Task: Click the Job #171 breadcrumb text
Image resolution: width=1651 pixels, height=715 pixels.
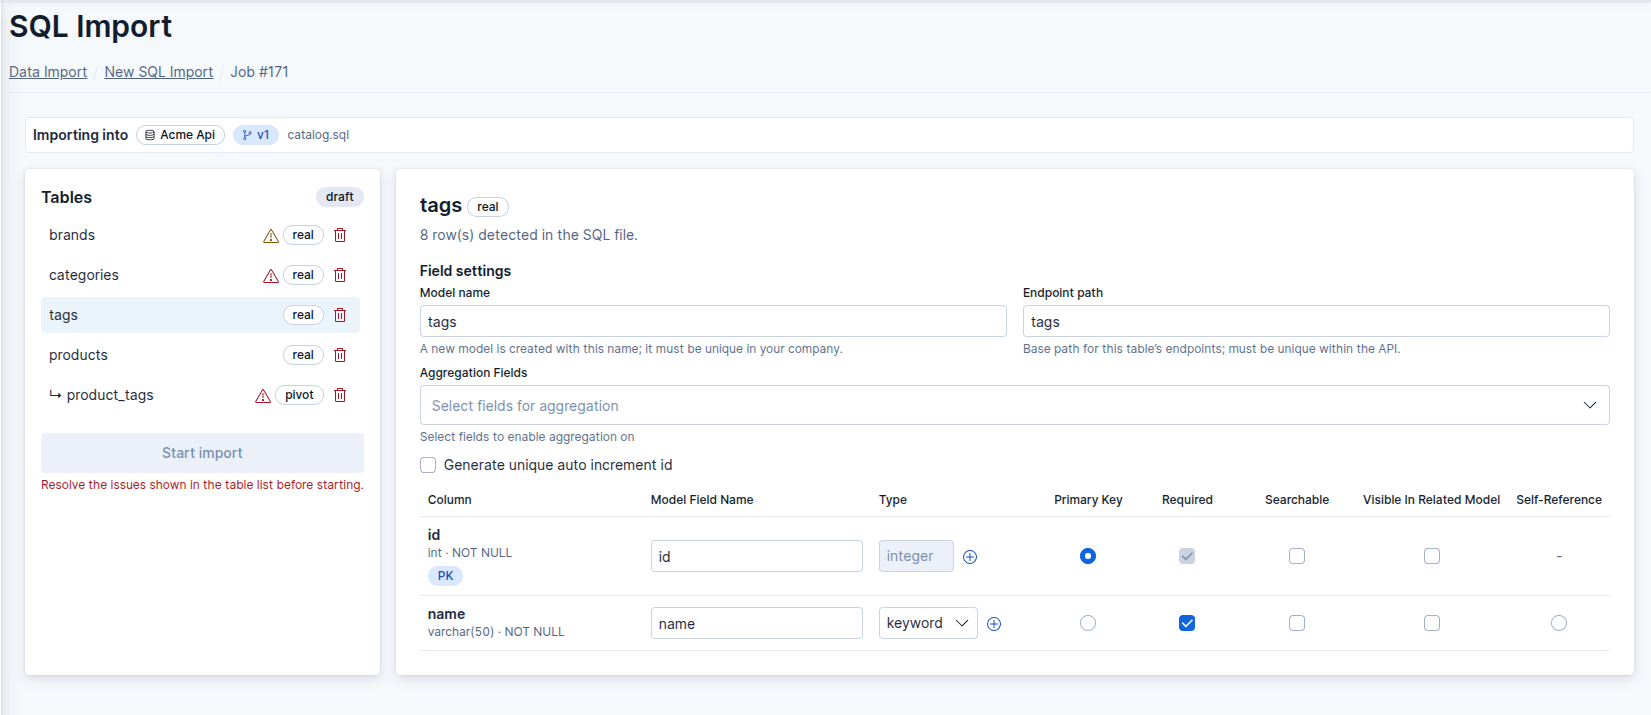Action: 259,72
